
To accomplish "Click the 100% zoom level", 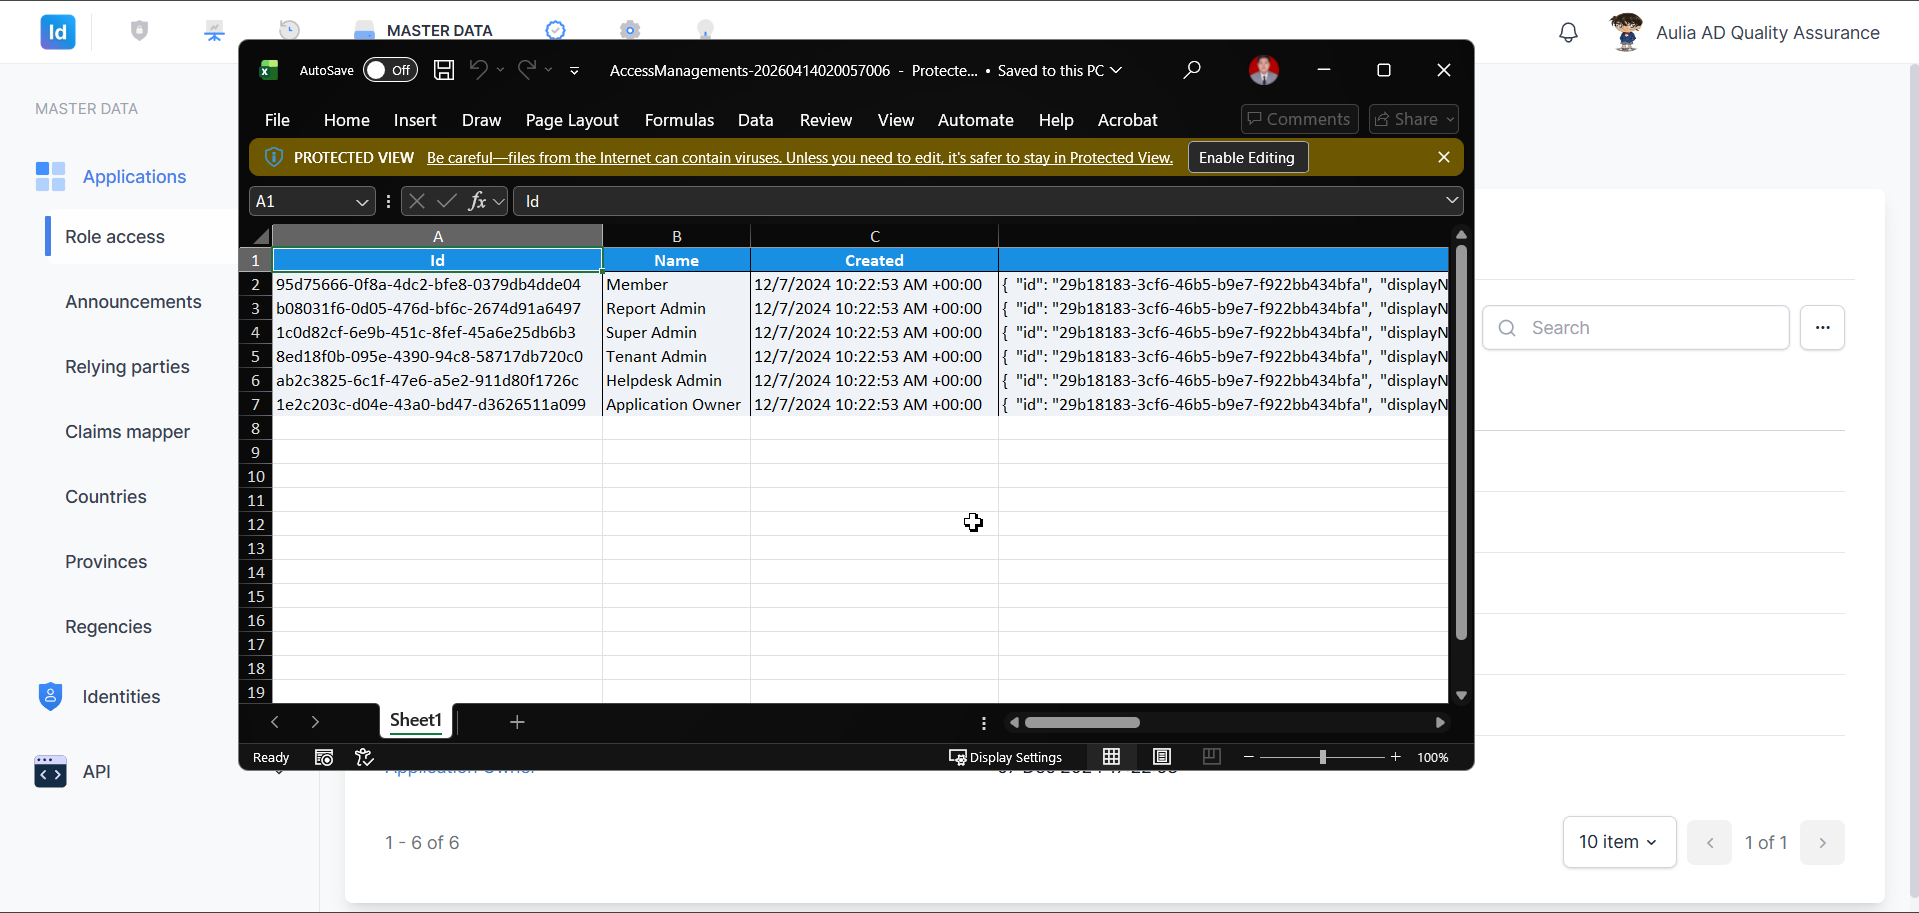I will (x=1433, y=757).
